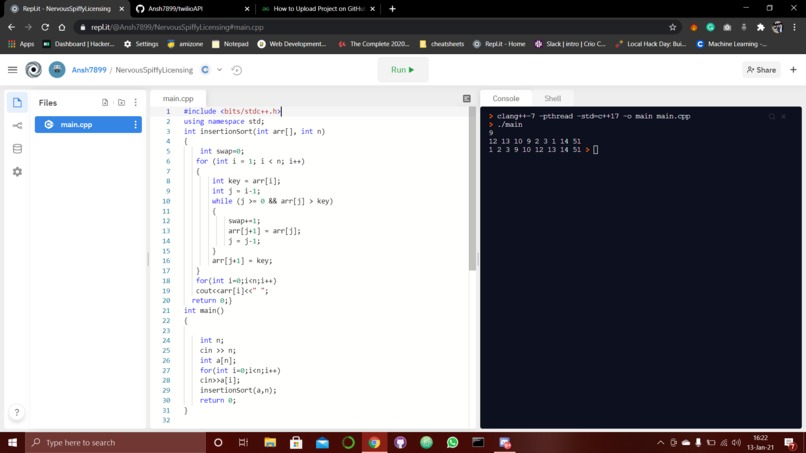Close the Repl.it browser tab
The height and width of the screenshot is (453, 806).
click(x=122, y=9)
